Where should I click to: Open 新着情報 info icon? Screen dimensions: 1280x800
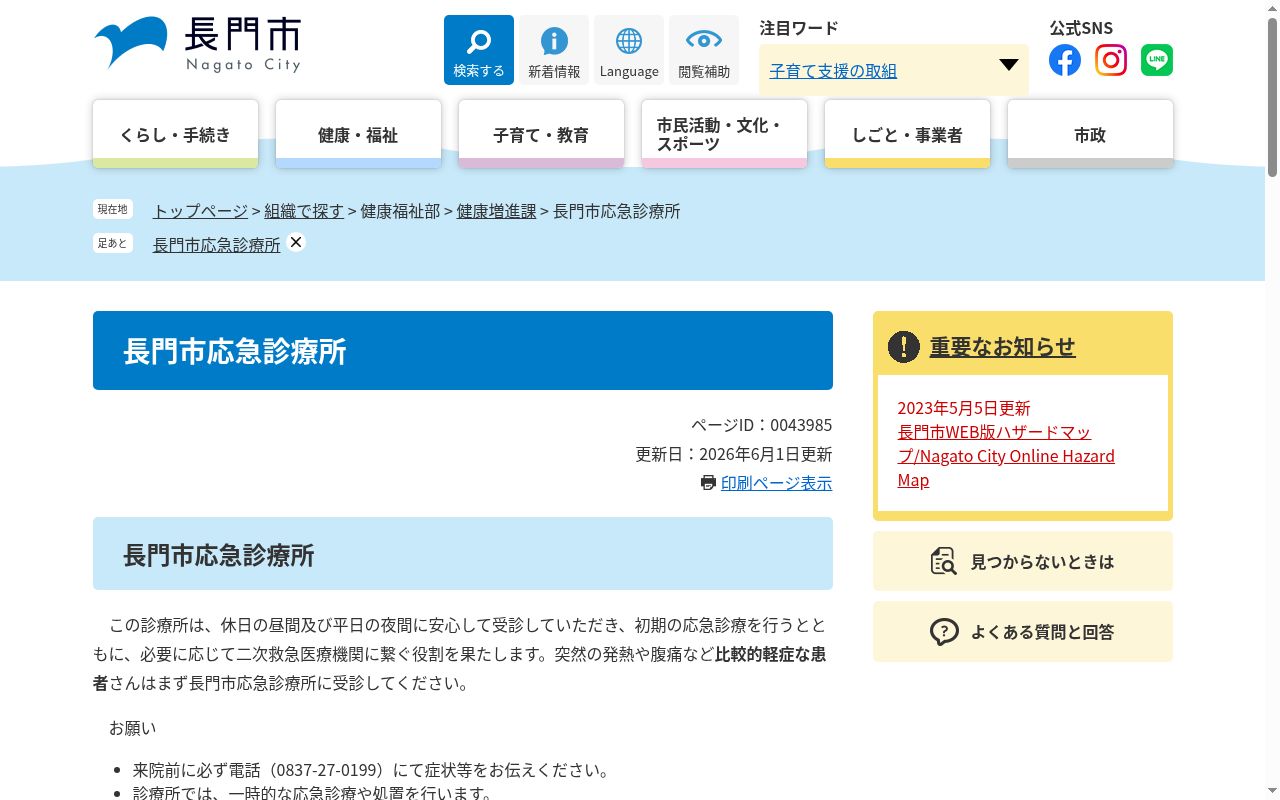pos(554,50)
